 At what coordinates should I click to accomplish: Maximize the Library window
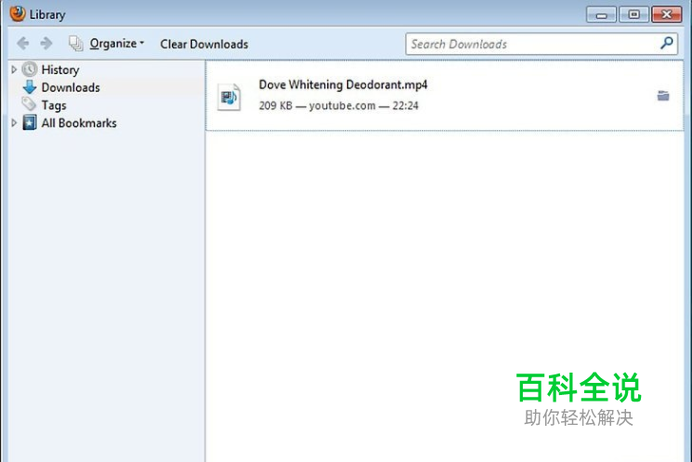[634, 15]
